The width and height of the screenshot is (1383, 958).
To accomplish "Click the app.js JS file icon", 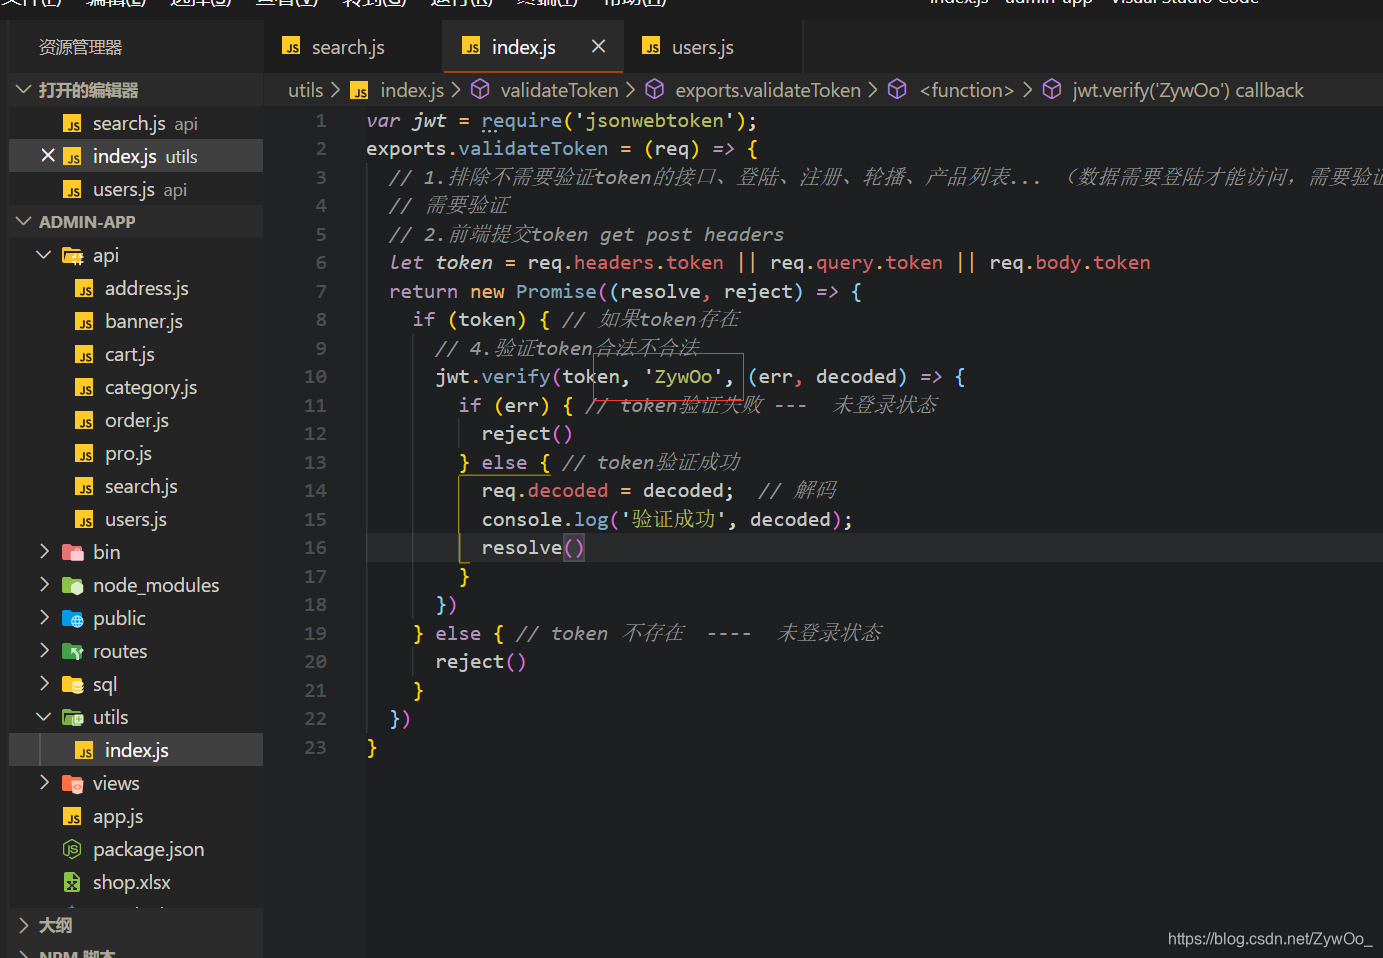I will 72,816.
